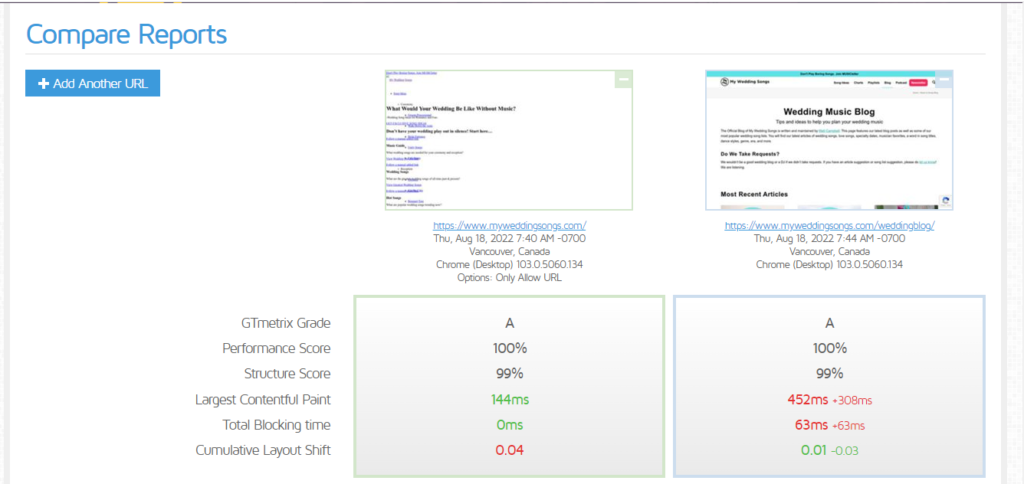Open the https://www.myweddingsongs.com/ link
This screenshot has width=1024, height=484.
[509, 225]
